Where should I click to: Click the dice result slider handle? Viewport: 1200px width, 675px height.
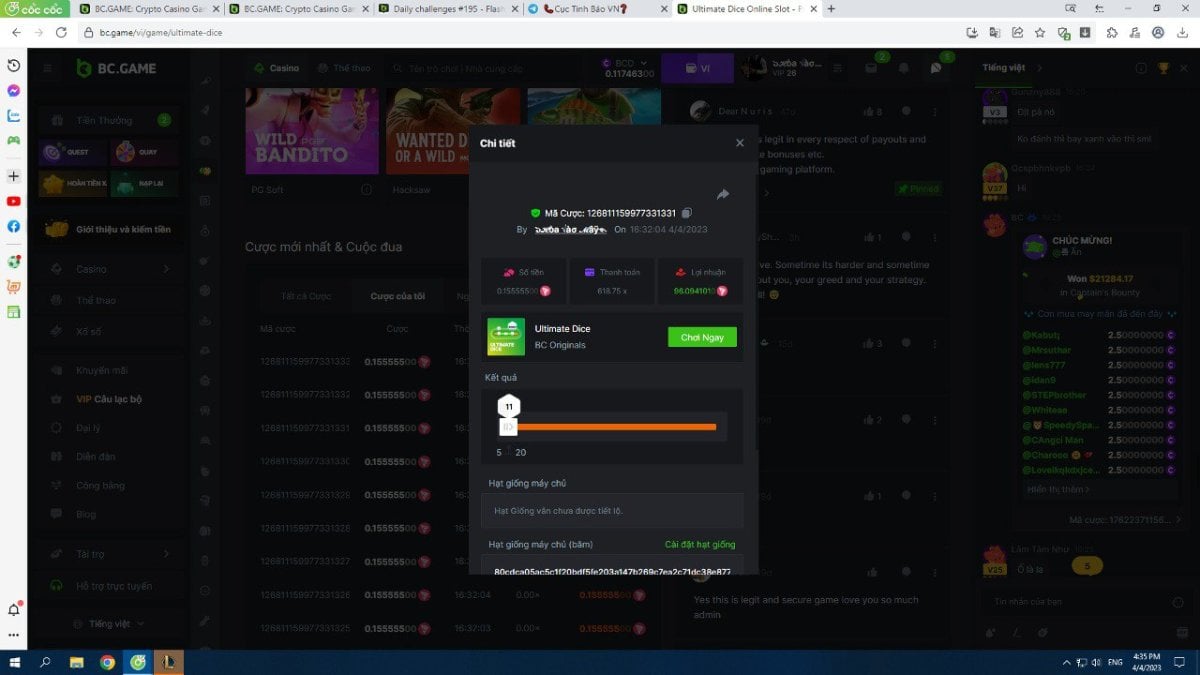tap(508, 427)
